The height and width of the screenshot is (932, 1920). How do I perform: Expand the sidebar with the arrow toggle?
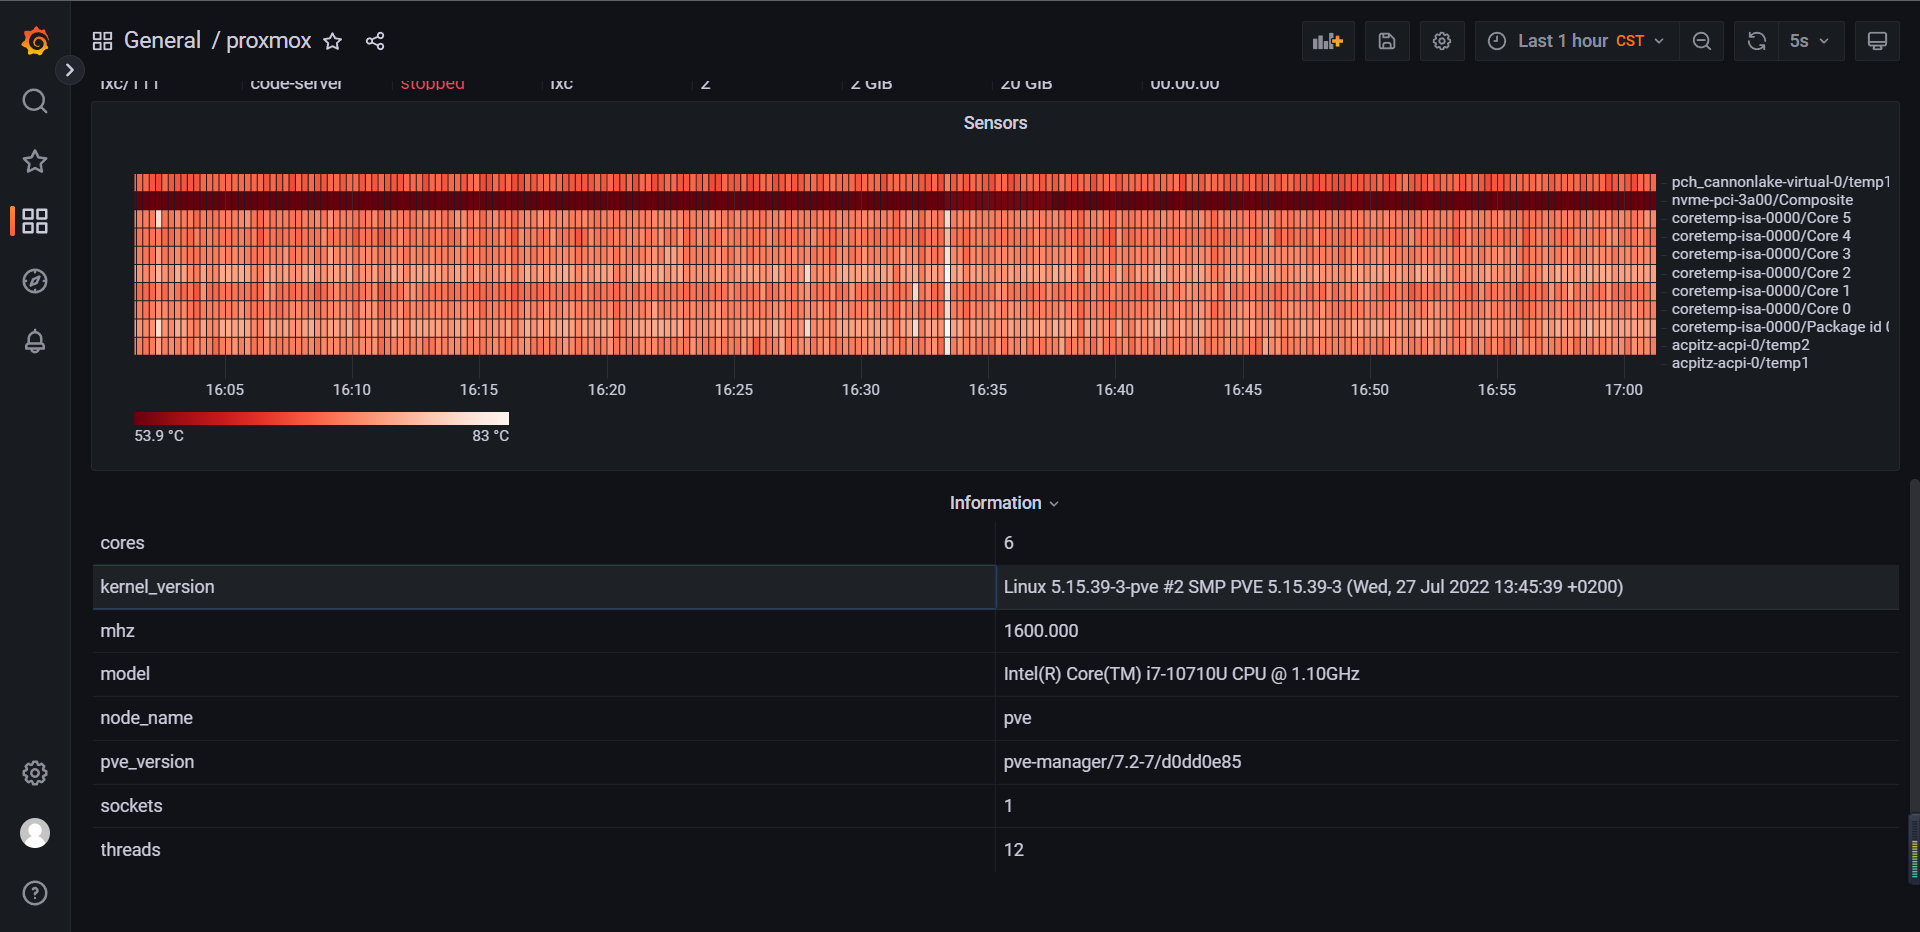pos(69,70)
